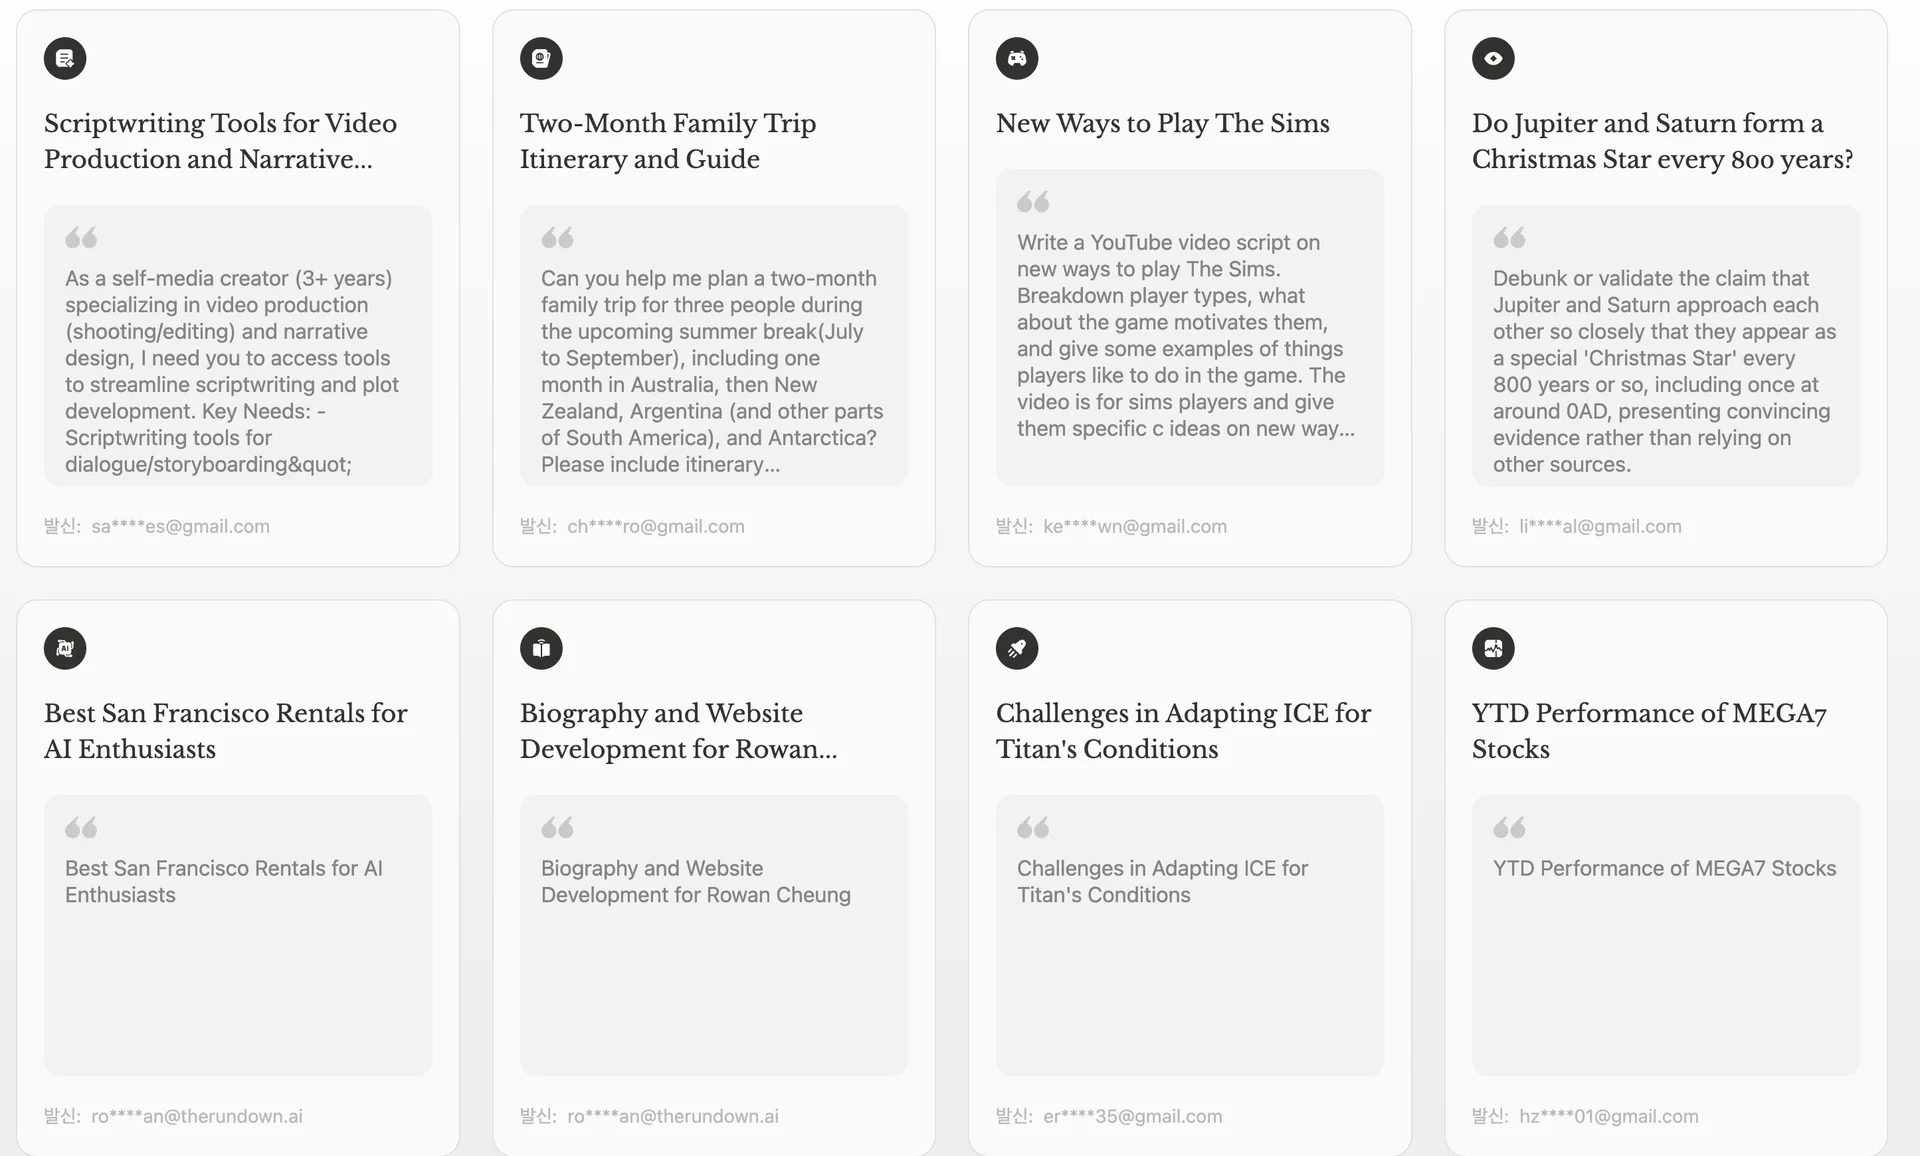Click sender address er****35@gmail.com
Image resolution: width=1920 pixels, height=1156 pixels.
[1132, 1116]
